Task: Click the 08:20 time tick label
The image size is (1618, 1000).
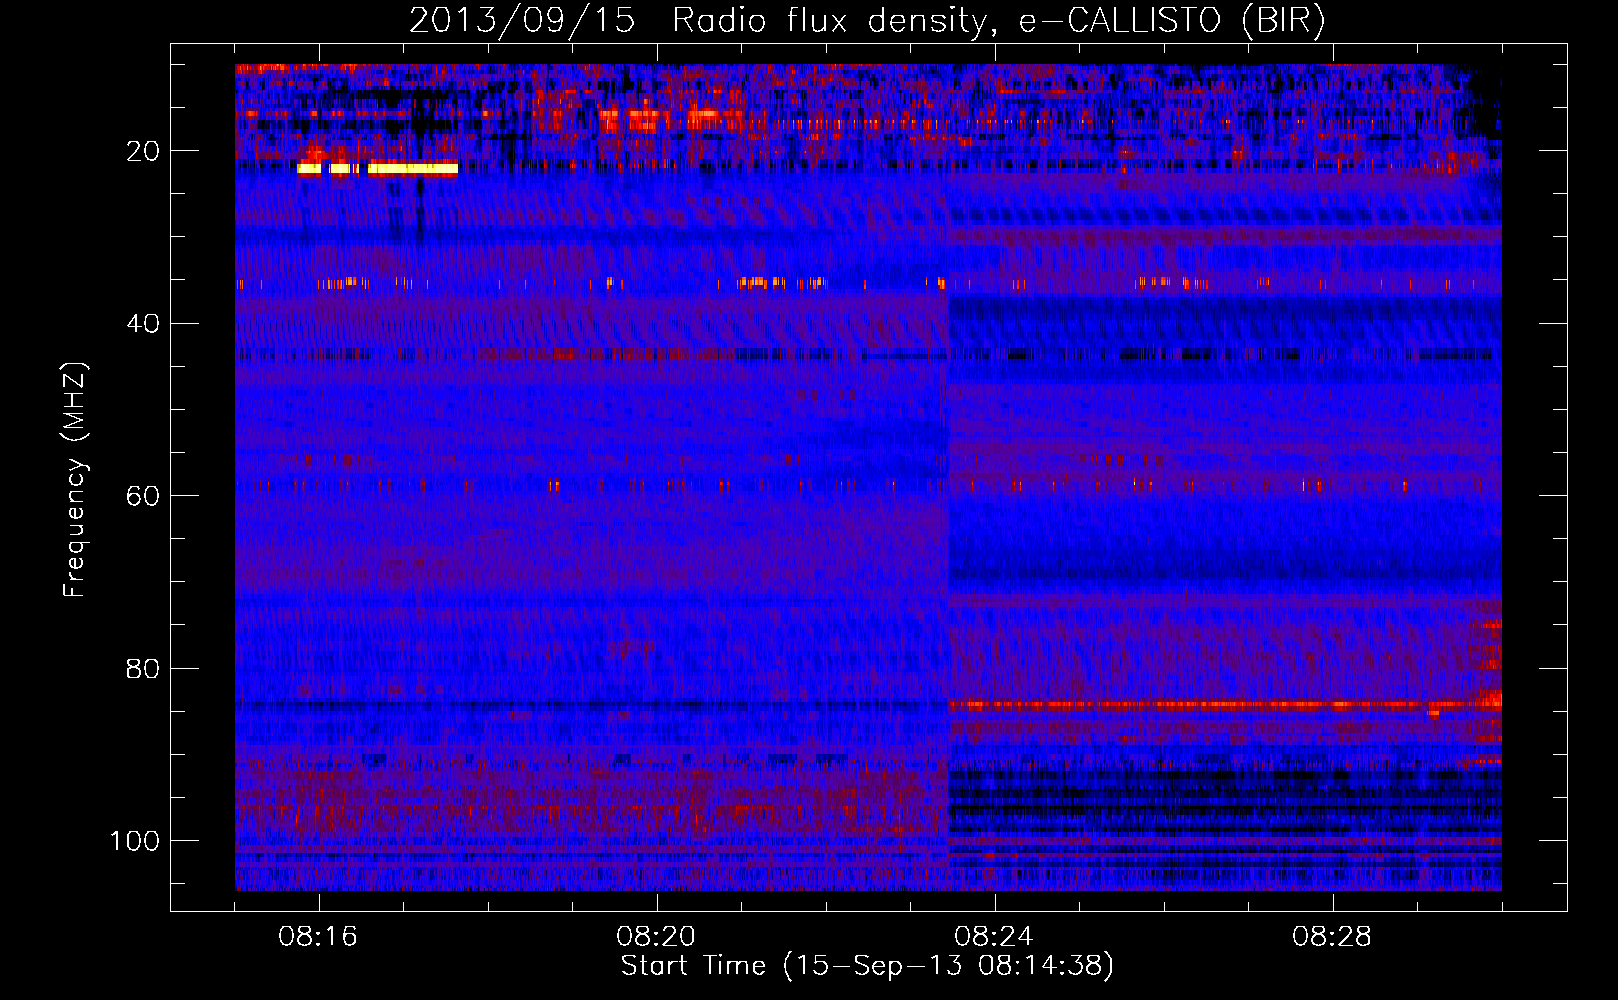Action: click(x=656, y=937)
